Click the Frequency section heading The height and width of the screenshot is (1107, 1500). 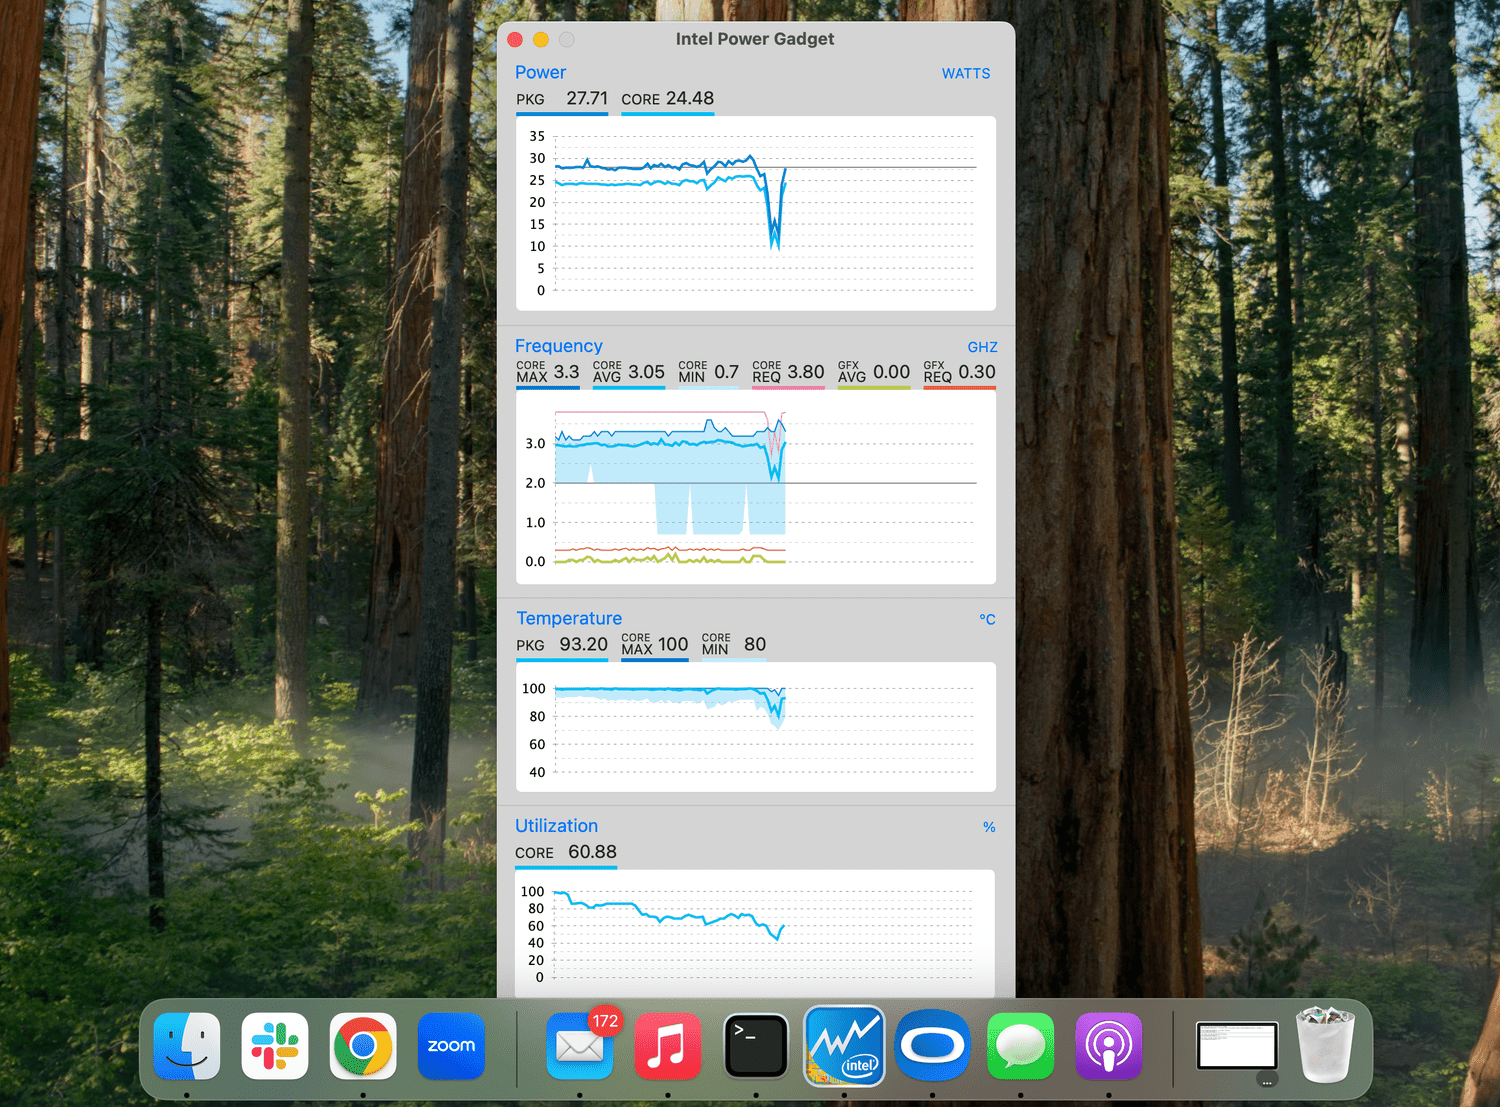[558, 346]
